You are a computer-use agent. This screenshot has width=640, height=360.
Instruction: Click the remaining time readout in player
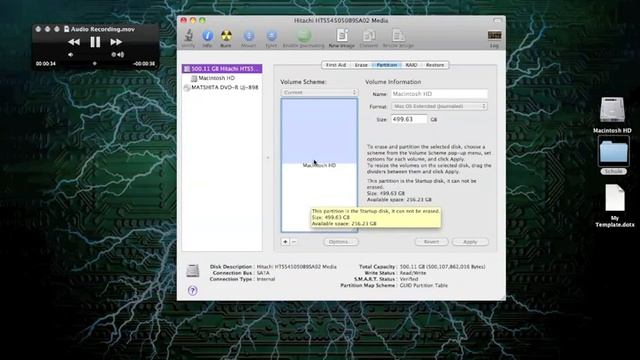click(x=144, y=64)
